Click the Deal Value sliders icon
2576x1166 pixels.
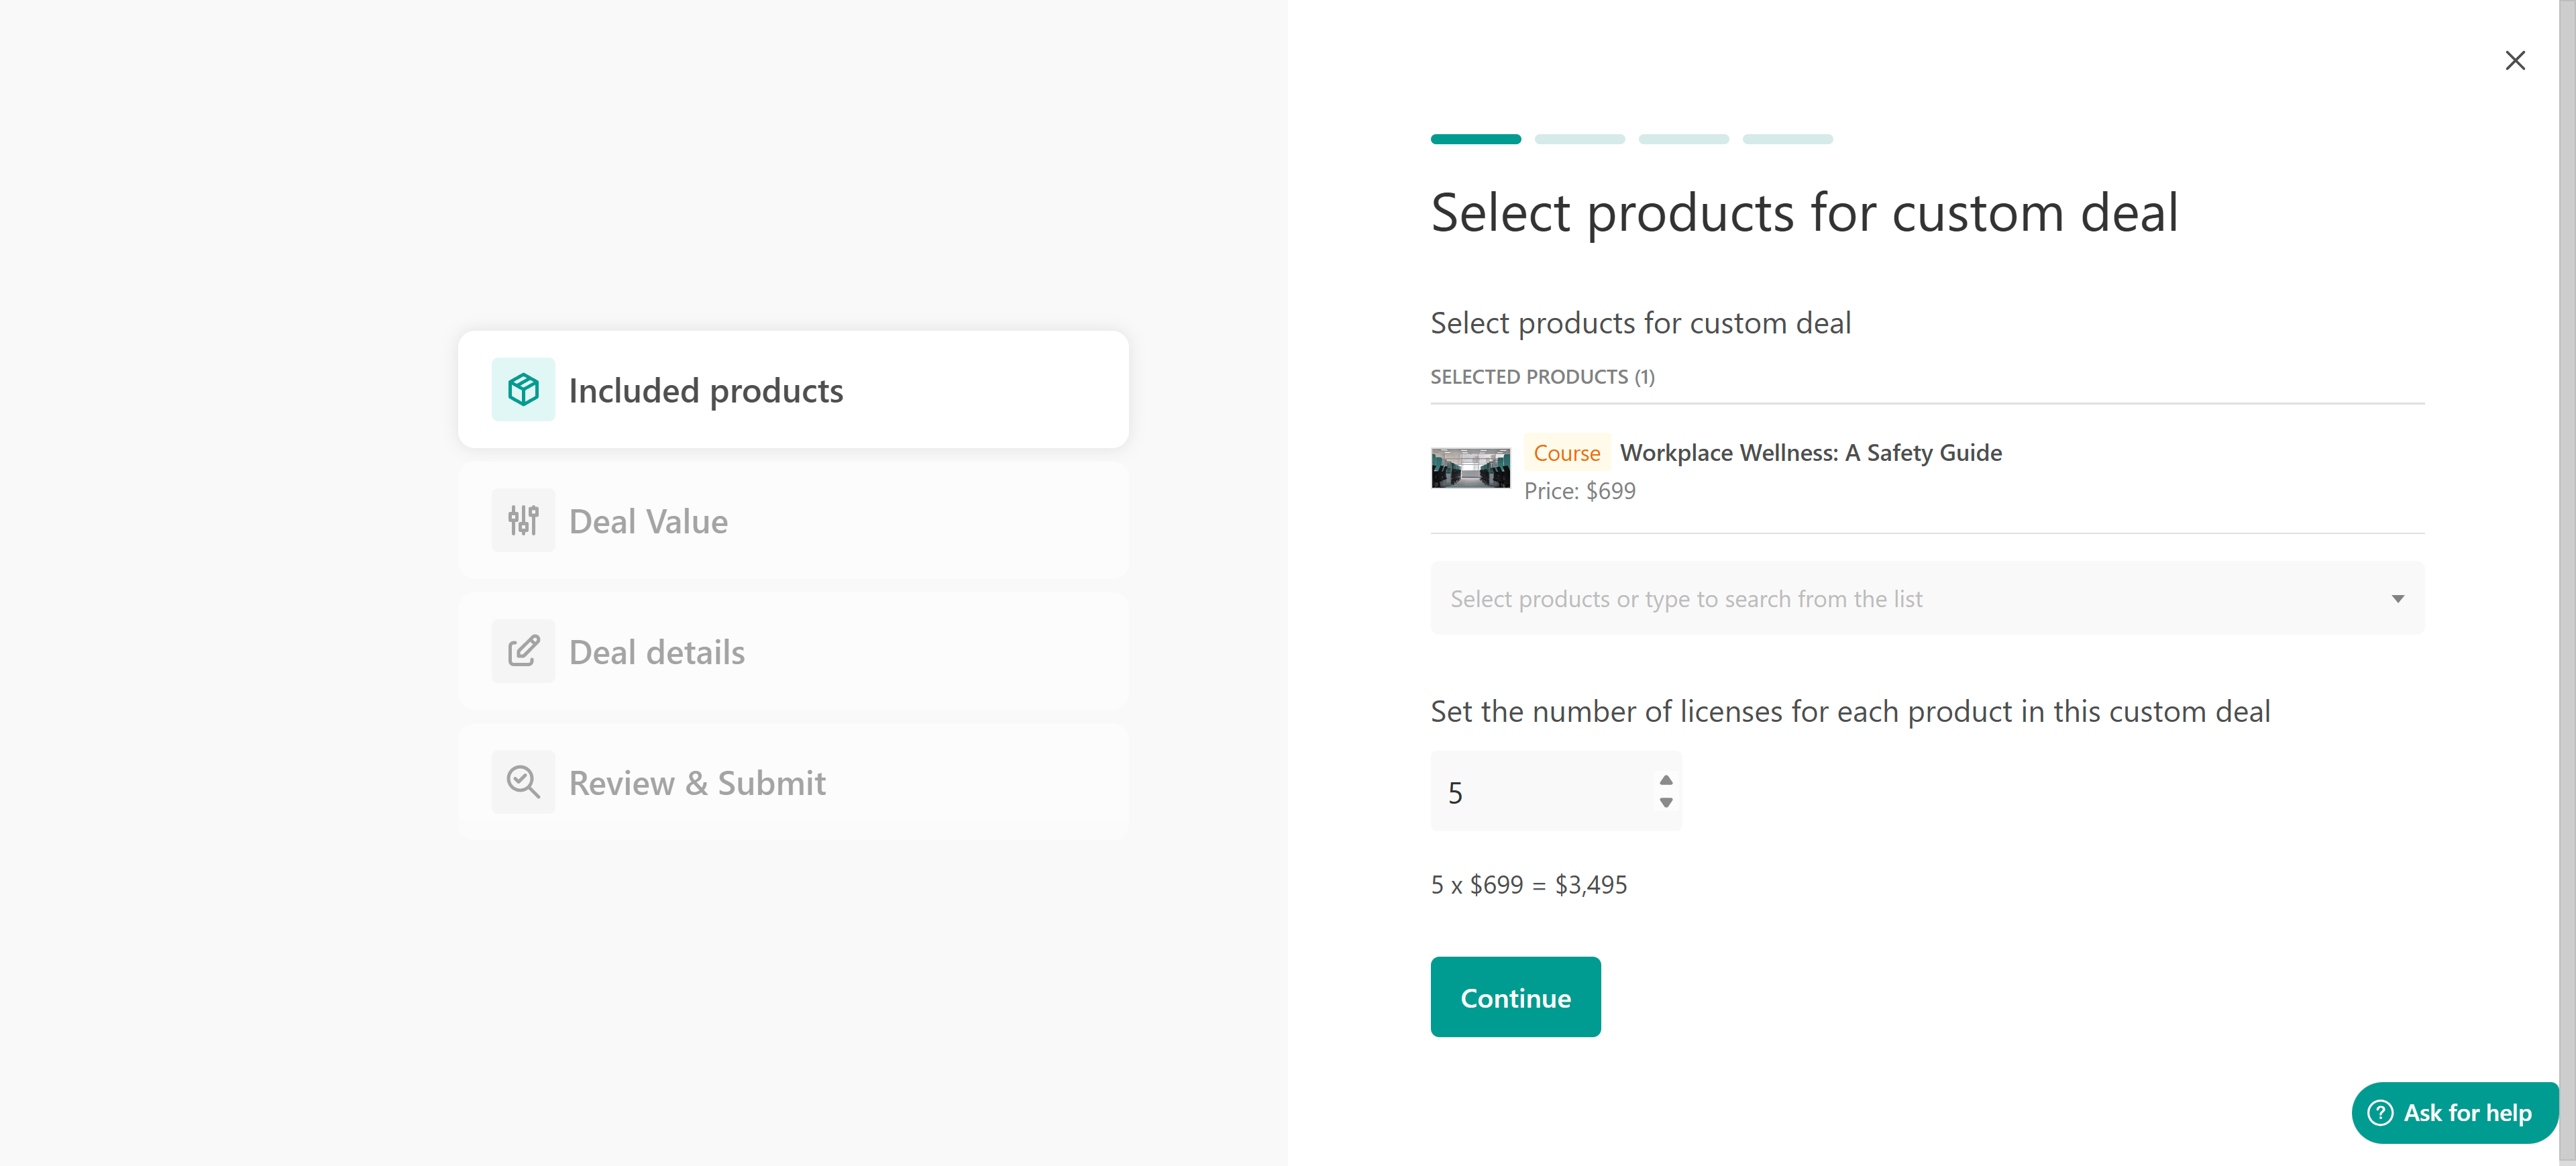(x=523, y=520)
